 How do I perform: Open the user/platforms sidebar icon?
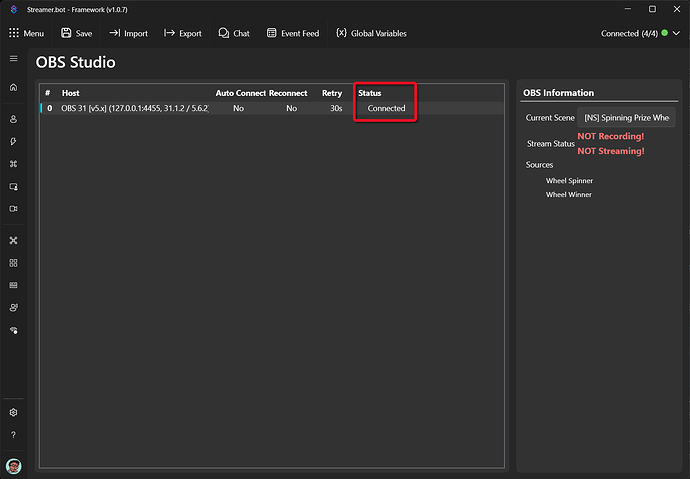[14, 119]
